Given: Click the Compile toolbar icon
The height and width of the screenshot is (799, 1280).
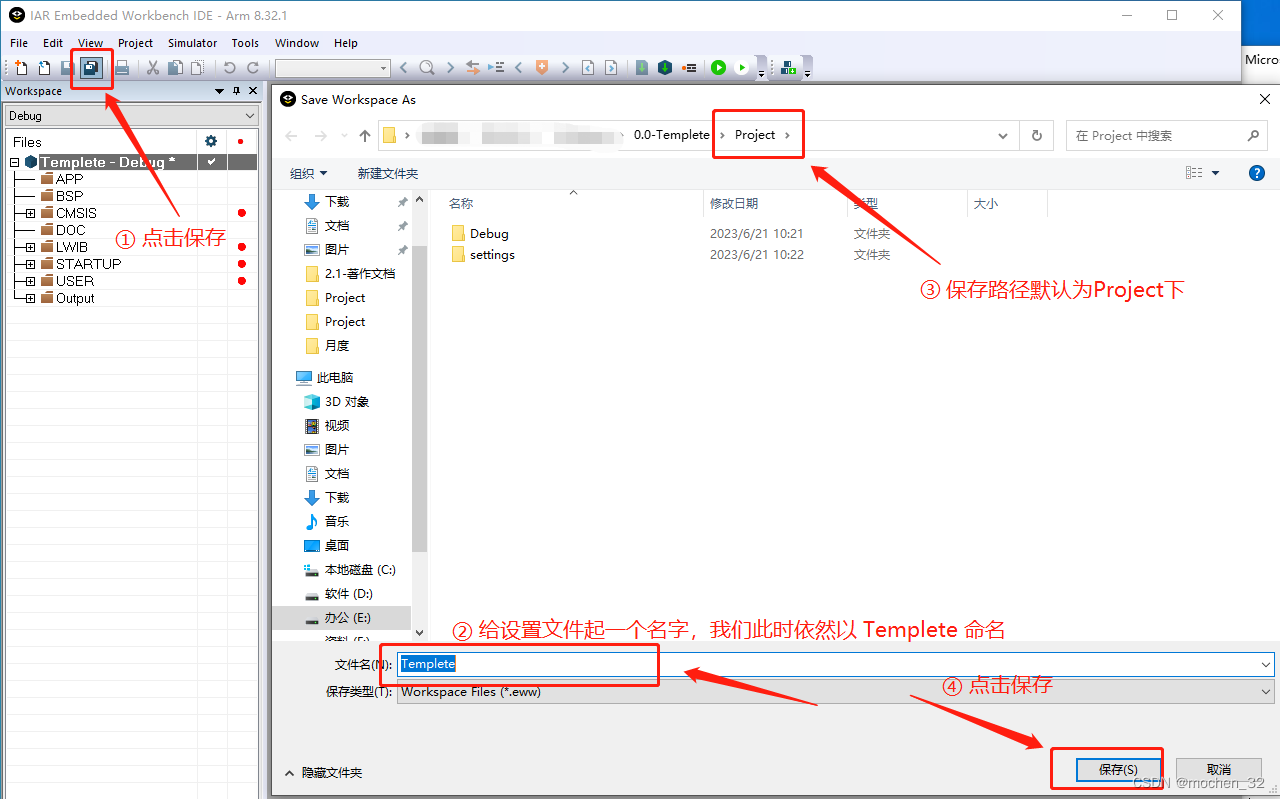Looking at the screenshot, I should click(641, 68).
